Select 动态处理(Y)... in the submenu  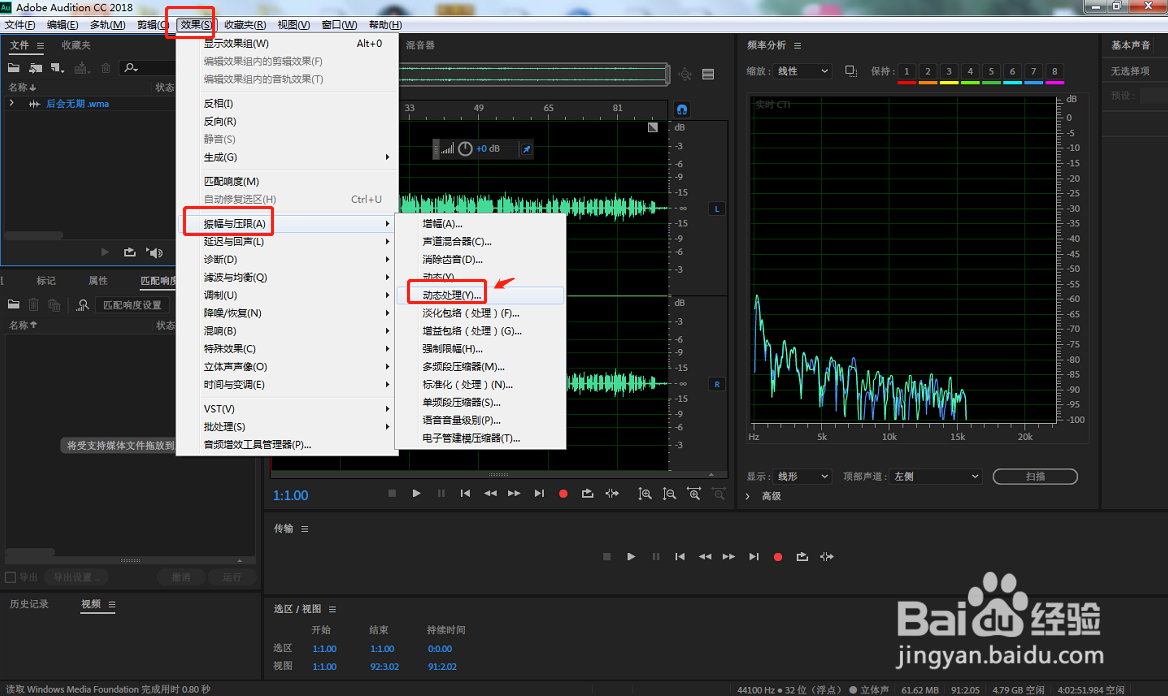(x=480, y=295)
